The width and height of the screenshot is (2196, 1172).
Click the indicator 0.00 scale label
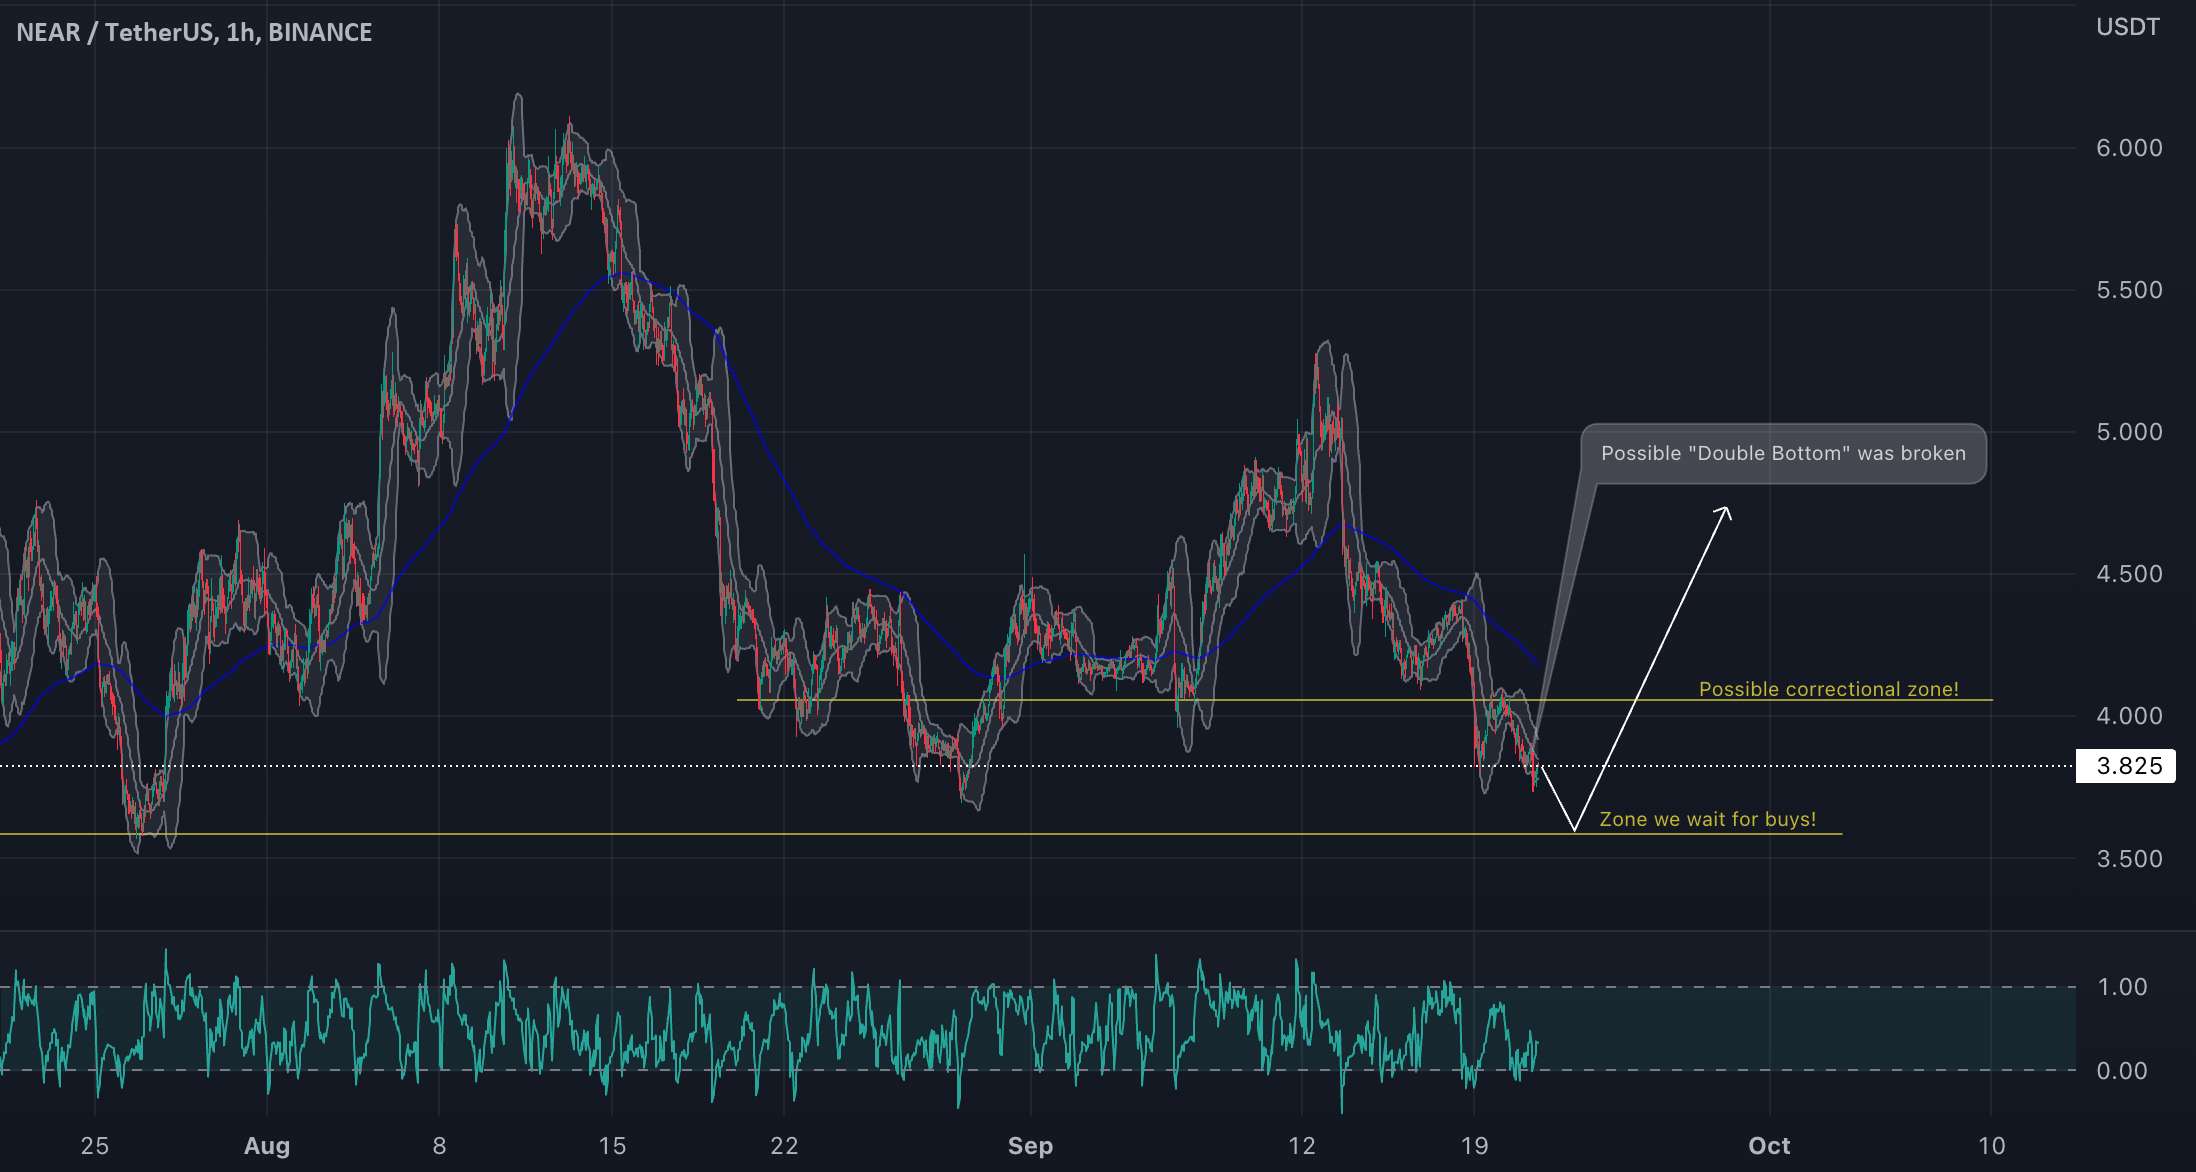pos(2122,1071)
